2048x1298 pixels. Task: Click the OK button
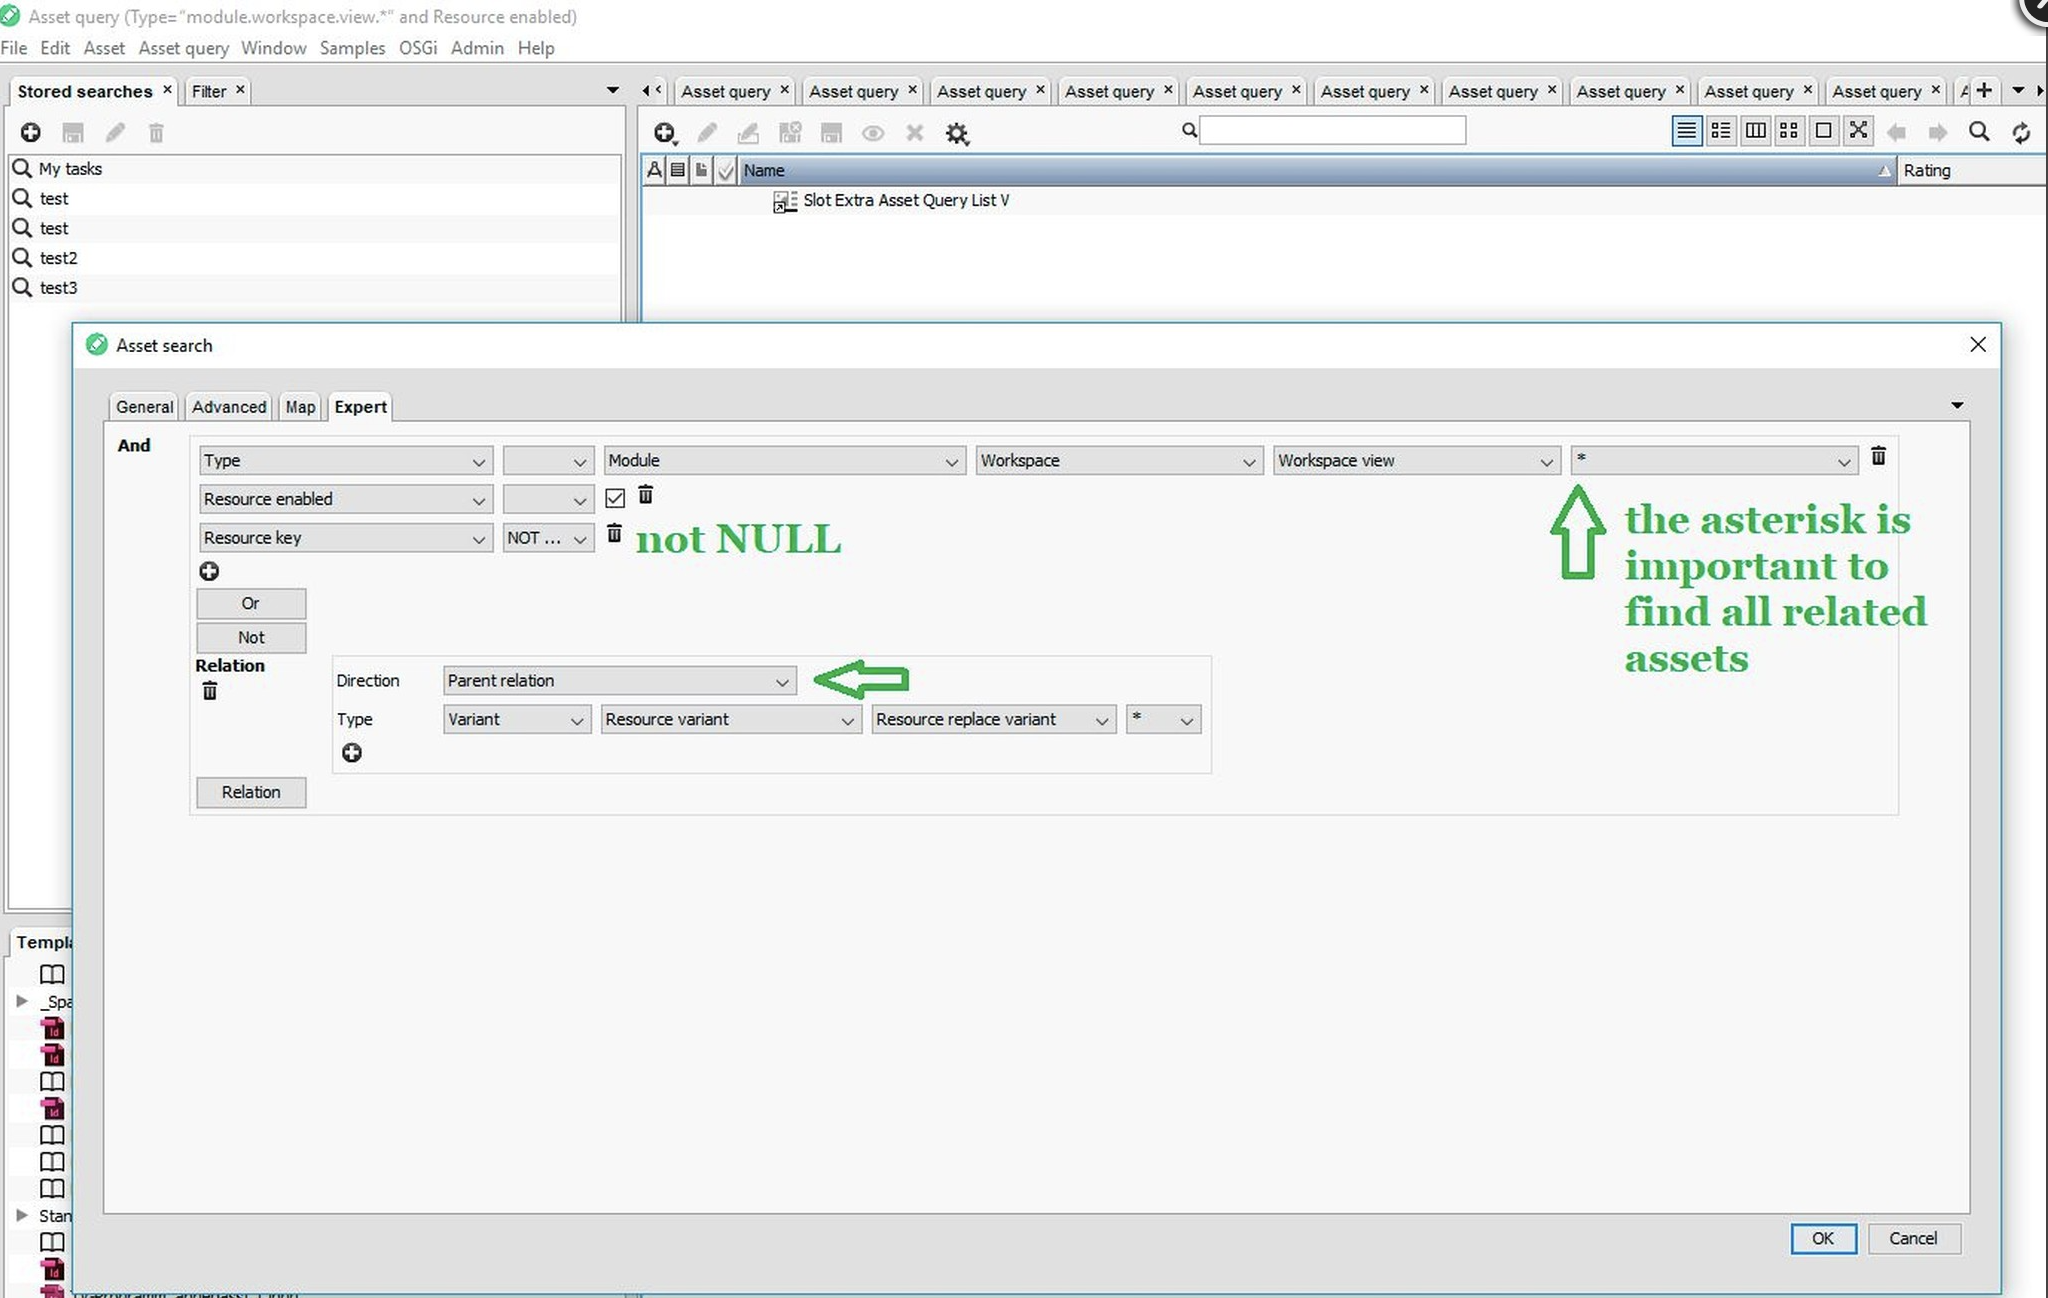(1822, 1238)
